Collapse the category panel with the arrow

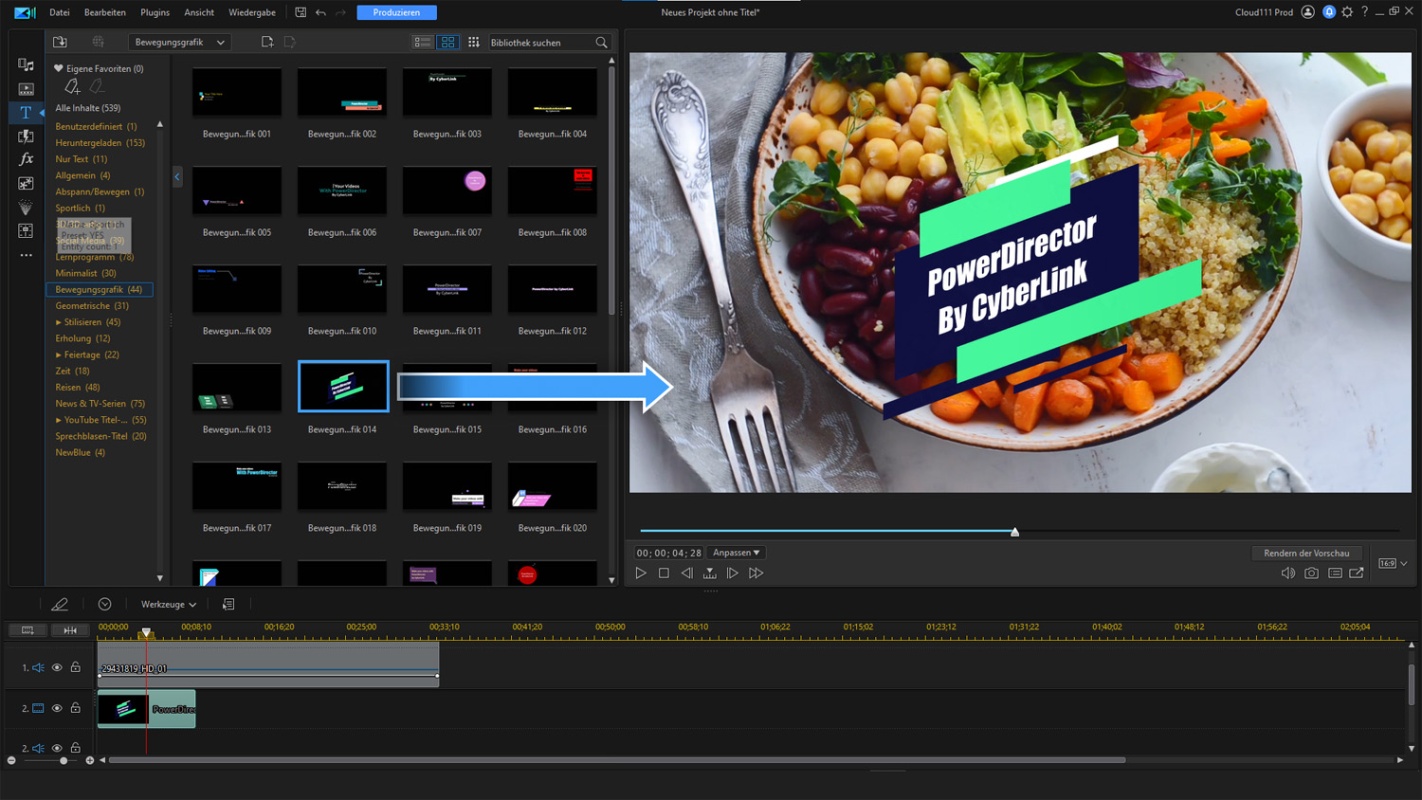coord(177,177)
